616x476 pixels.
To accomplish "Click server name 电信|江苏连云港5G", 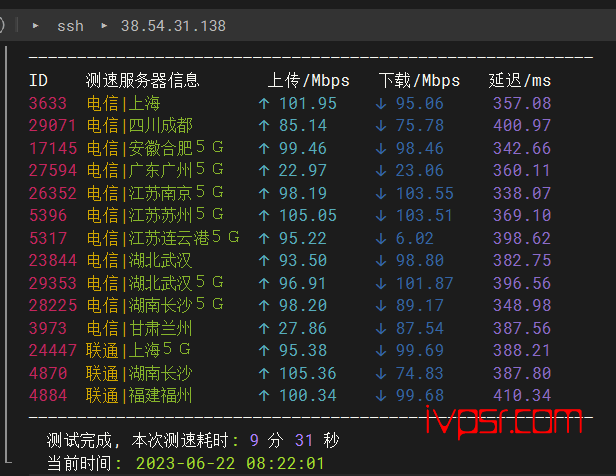I will (163, 238).
